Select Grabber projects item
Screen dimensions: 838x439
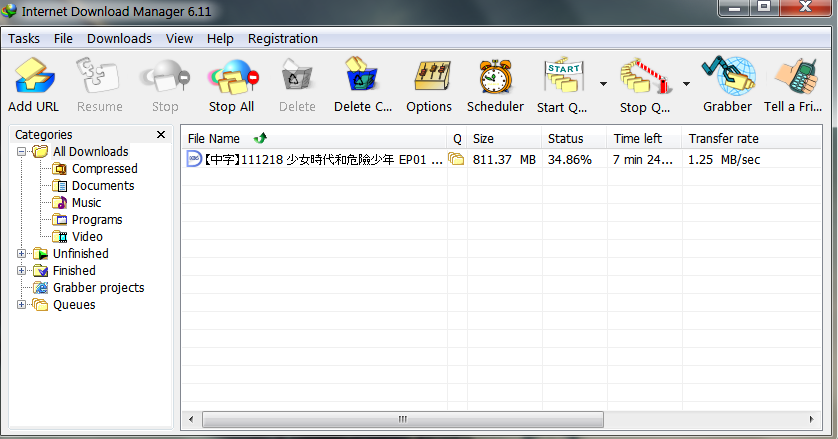[98, 288]
